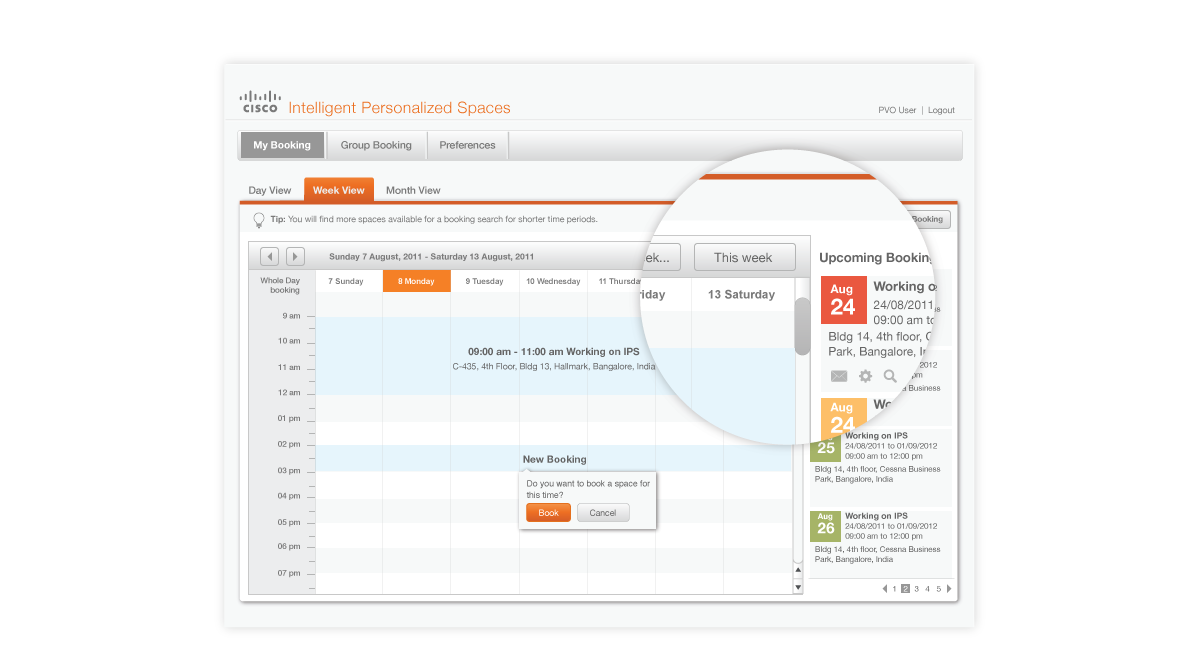The height and width of the screenshot is (650, 1200).
Task: Open the Preferences tab
Action: click(467, 145)
